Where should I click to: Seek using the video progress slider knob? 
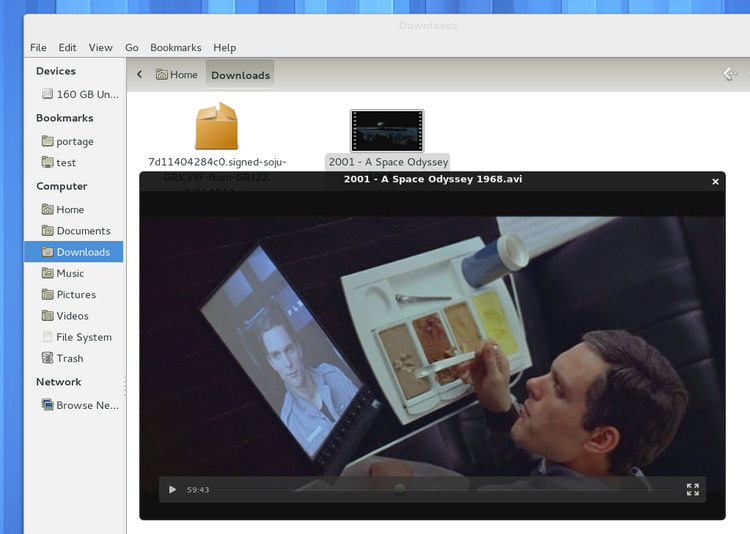pyautogui.click(x=399, y=490)
